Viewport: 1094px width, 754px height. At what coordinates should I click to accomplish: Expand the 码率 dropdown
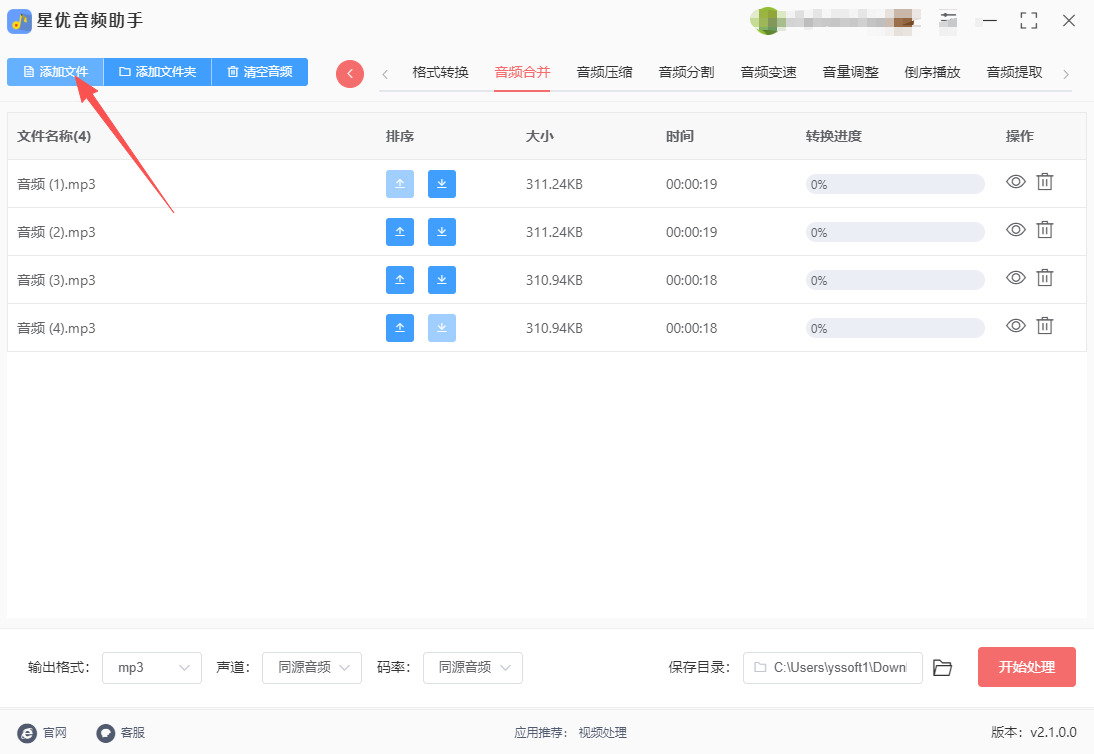coord(472,668)
